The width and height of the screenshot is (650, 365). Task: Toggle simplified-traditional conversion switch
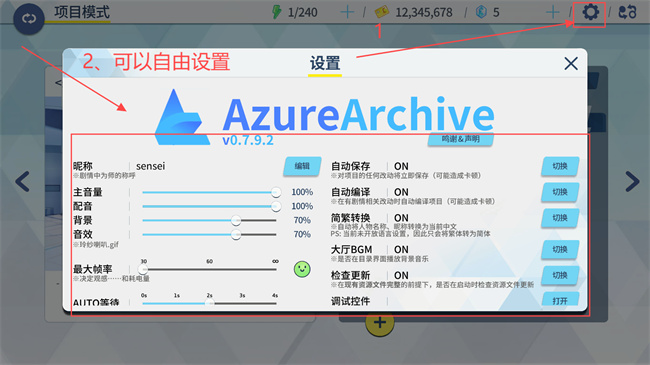tap(560, 218)
